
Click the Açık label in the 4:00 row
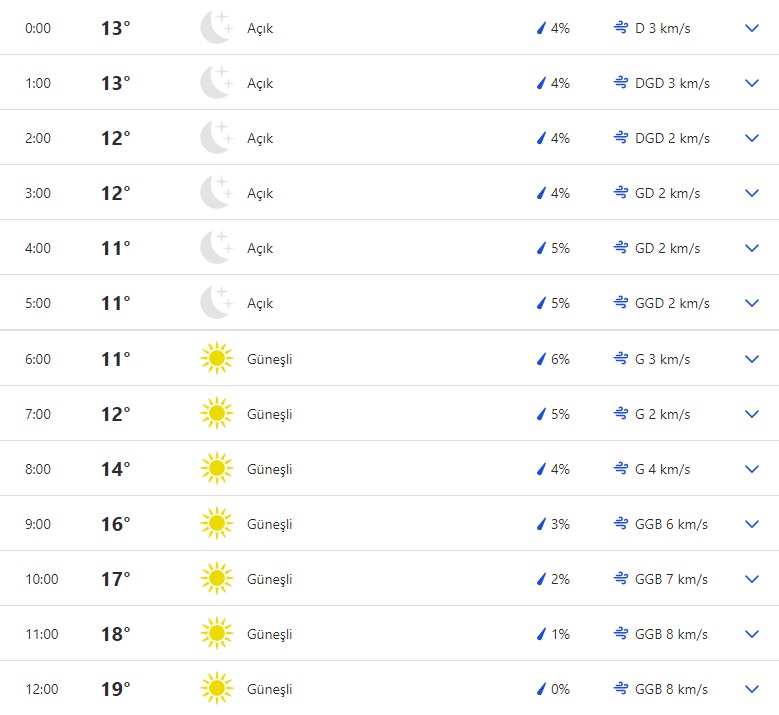(x=260, y=248)
